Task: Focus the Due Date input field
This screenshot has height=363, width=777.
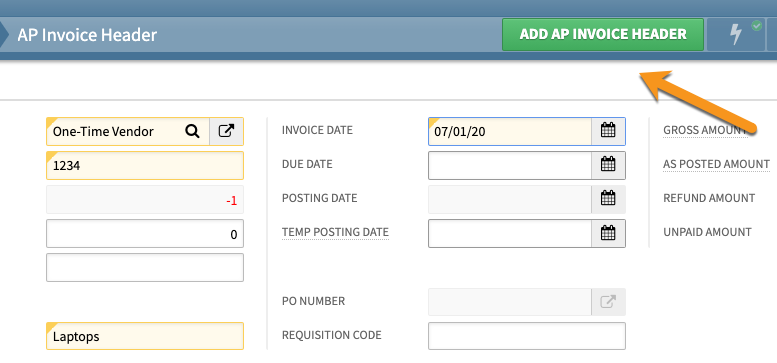Action: 510,165
